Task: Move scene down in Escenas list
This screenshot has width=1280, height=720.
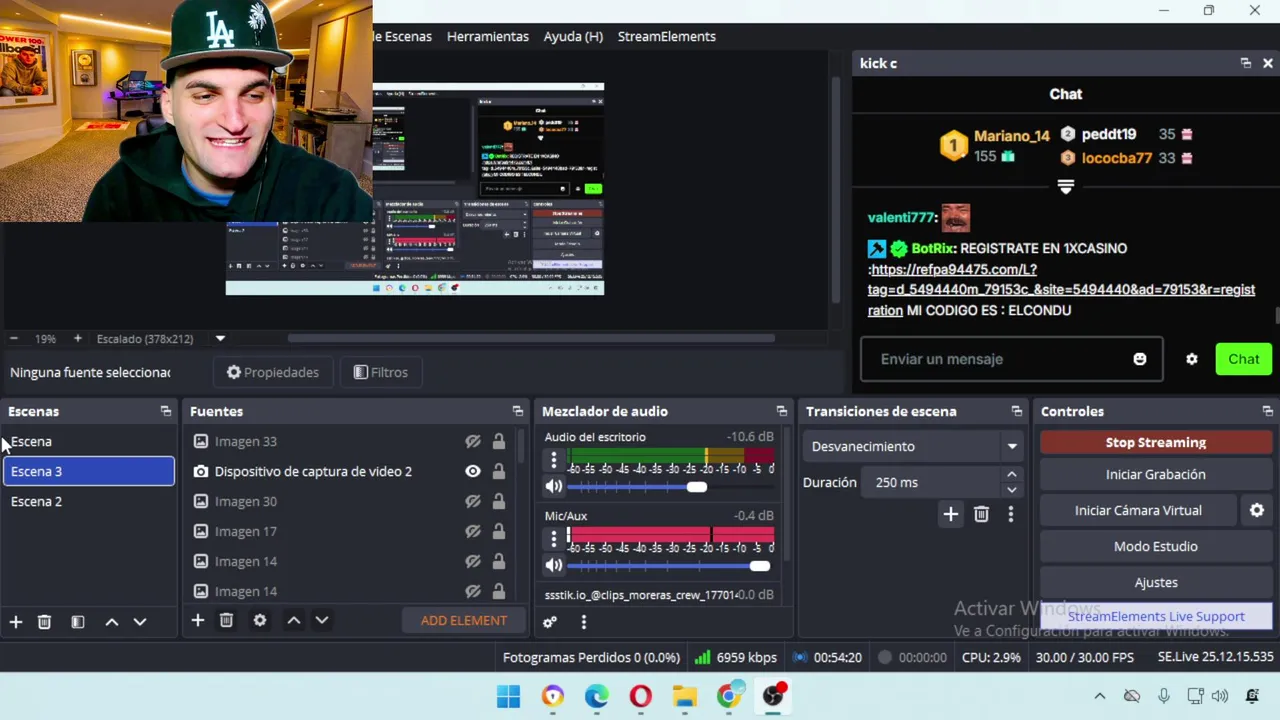Action: [x=140, y=622]
